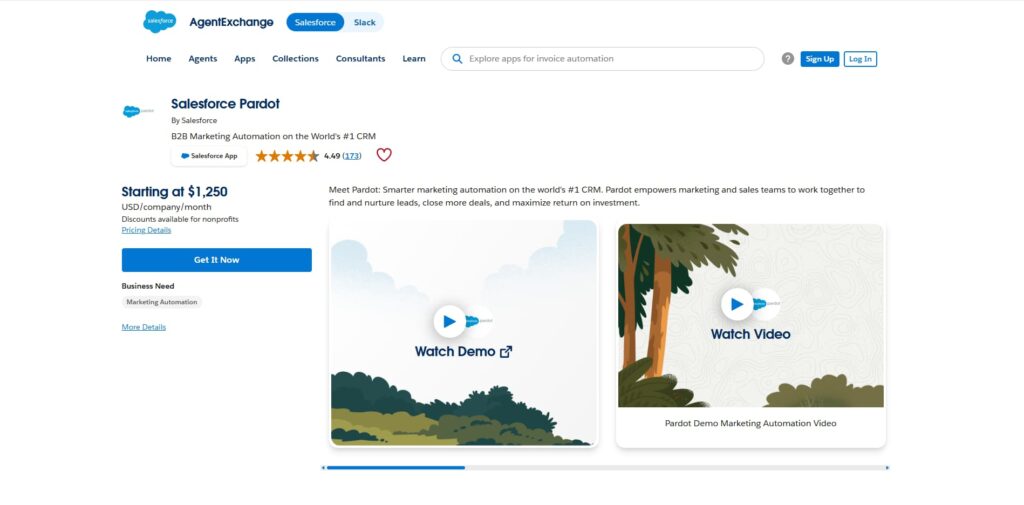This screenshot has width=1024, height=505.
Task: Click the Get It Now button
Action: click(x=217, y=260)
